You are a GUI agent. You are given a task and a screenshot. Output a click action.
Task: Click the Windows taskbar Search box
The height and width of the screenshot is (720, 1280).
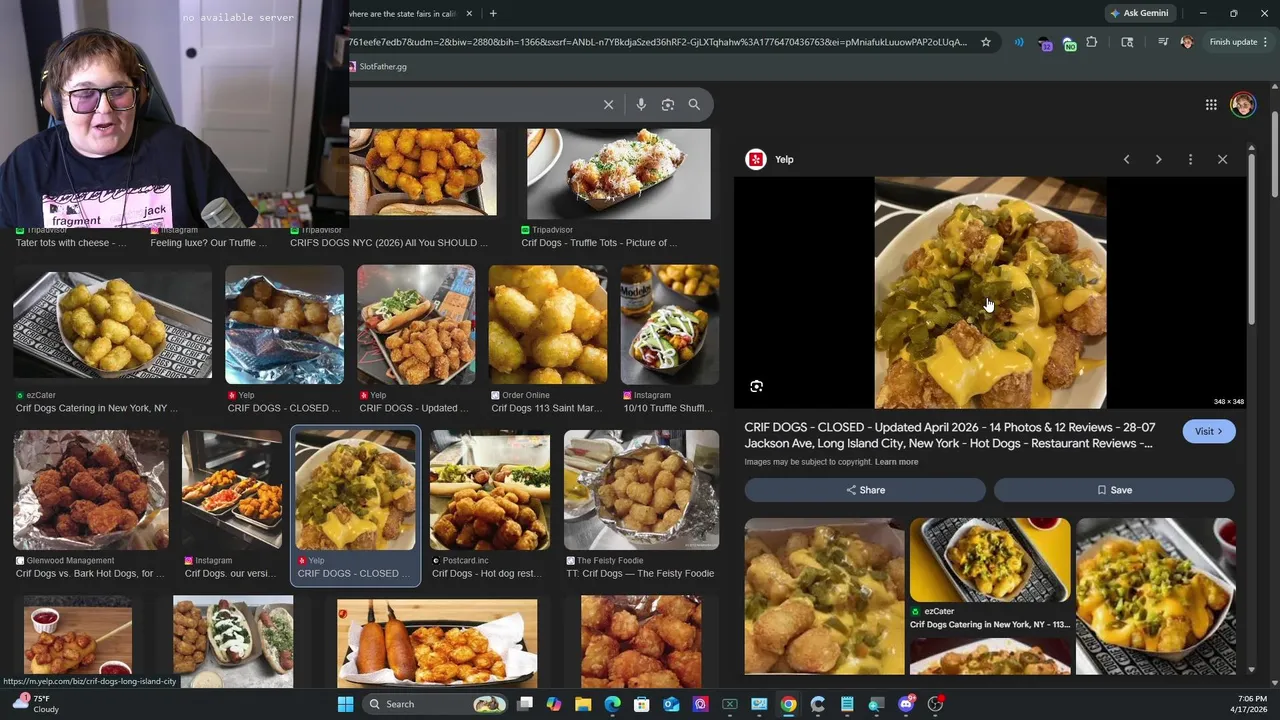coord(435,704)
